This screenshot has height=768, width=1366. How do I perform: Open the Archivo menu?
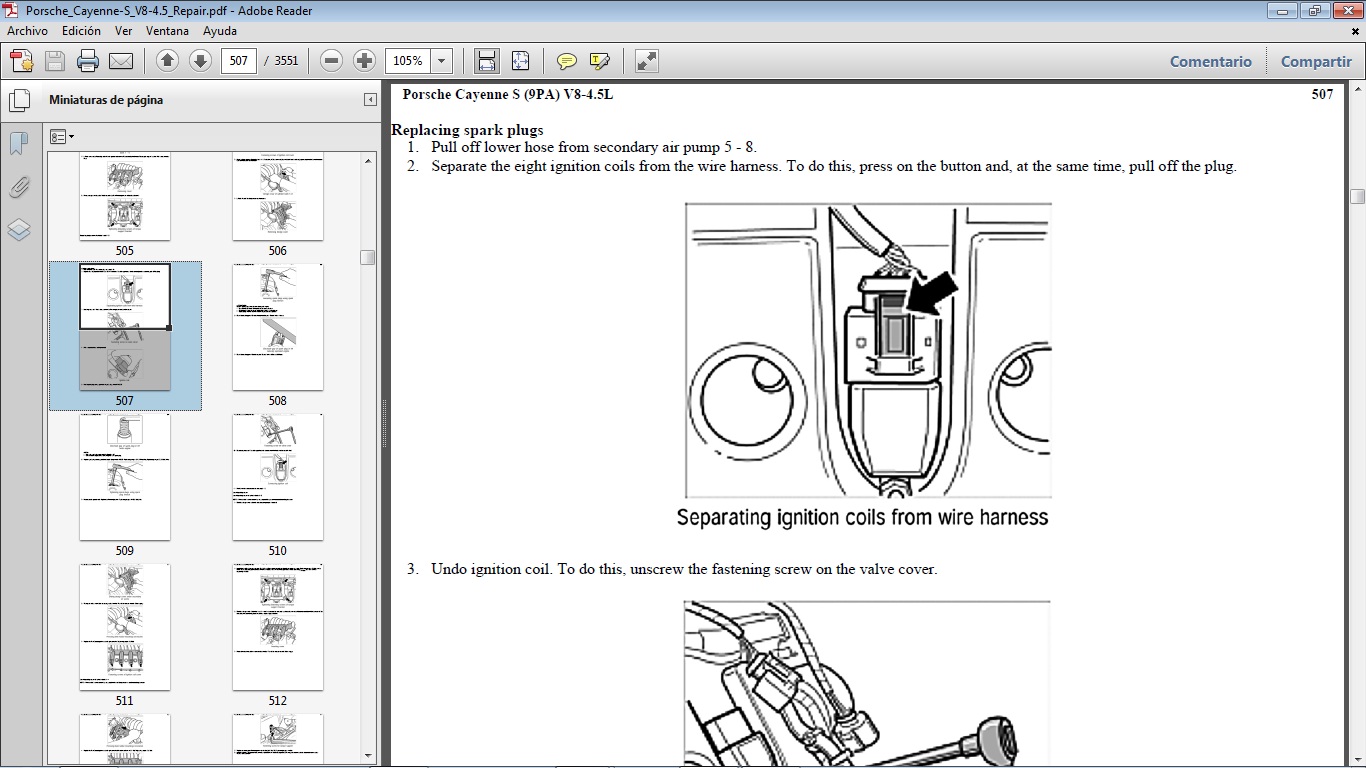tap(27, 31)
